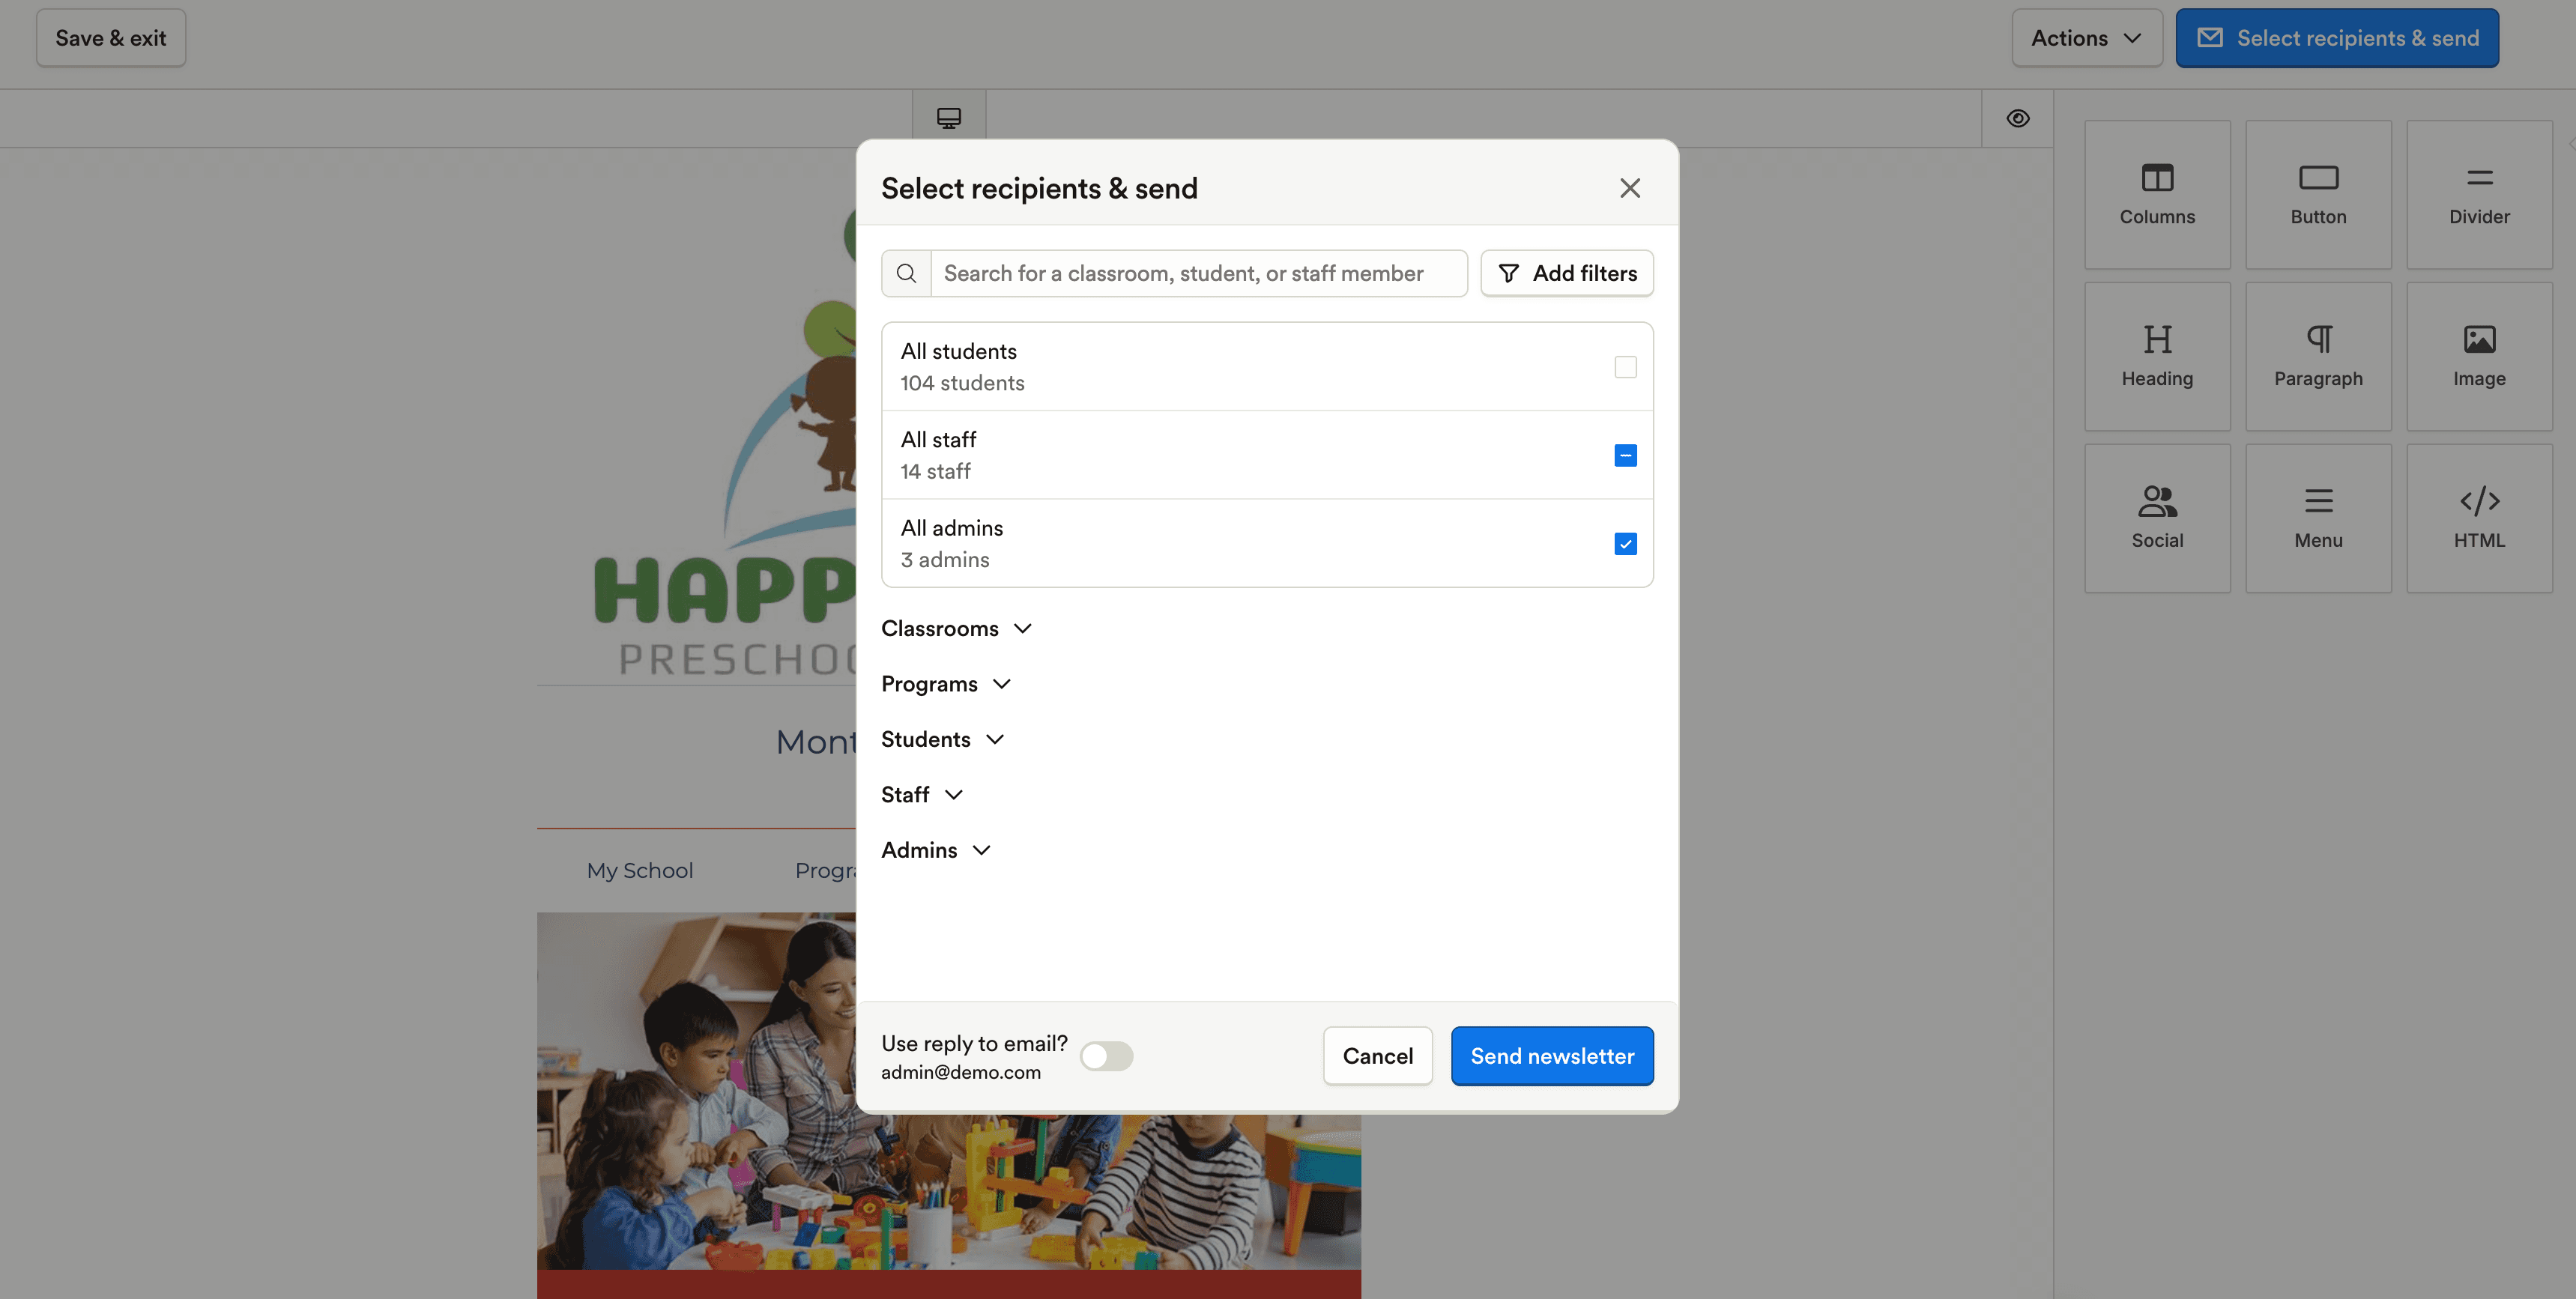Uncheck the All admins checkbox
Viewport: 2576px width, 1299px height.
pos(1625,544)
